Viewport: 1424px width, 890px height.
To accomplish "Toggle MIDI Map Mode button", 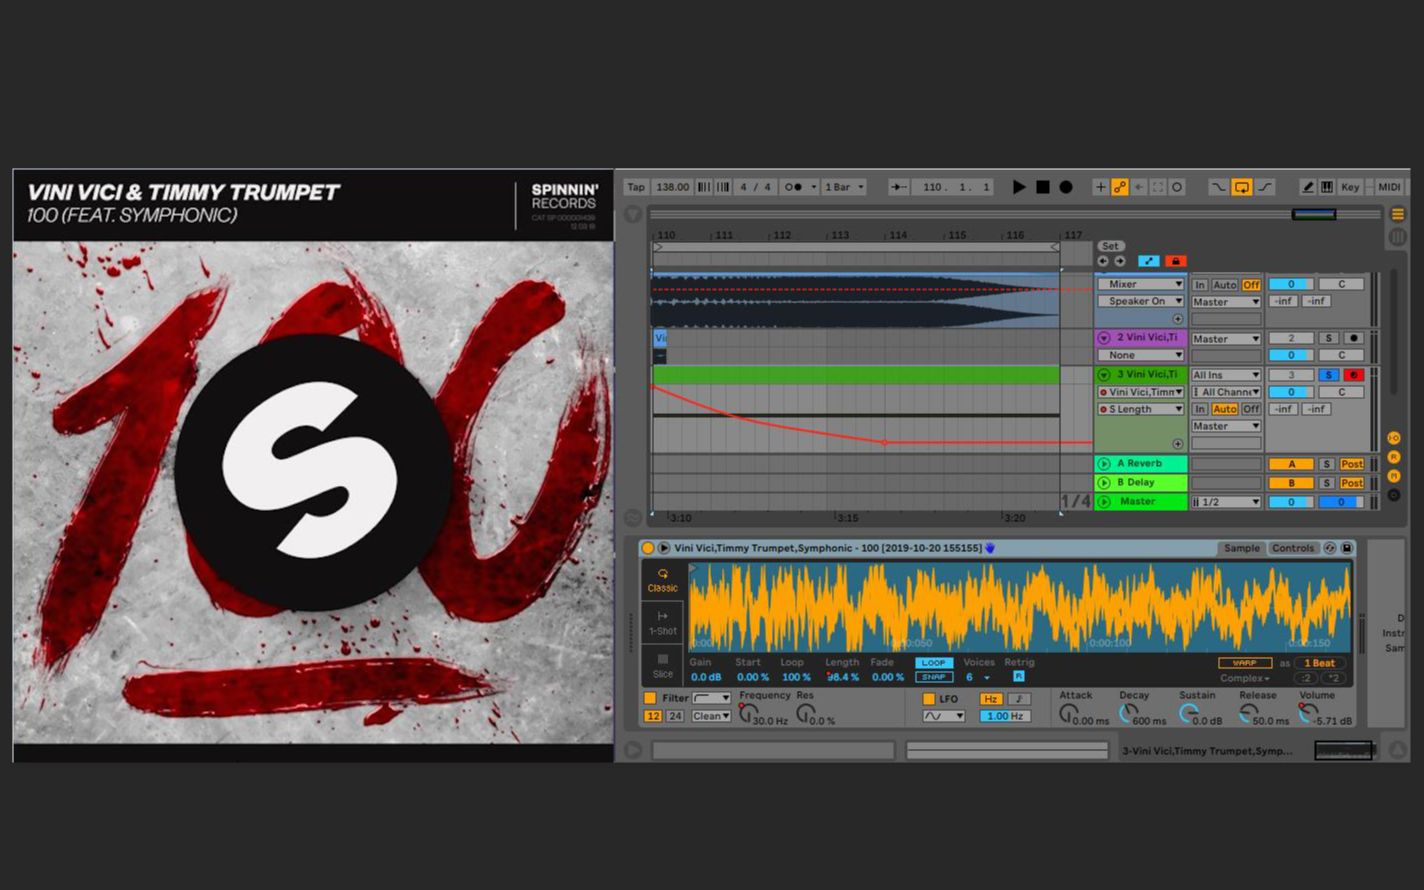I will [x=1389, y=187].
